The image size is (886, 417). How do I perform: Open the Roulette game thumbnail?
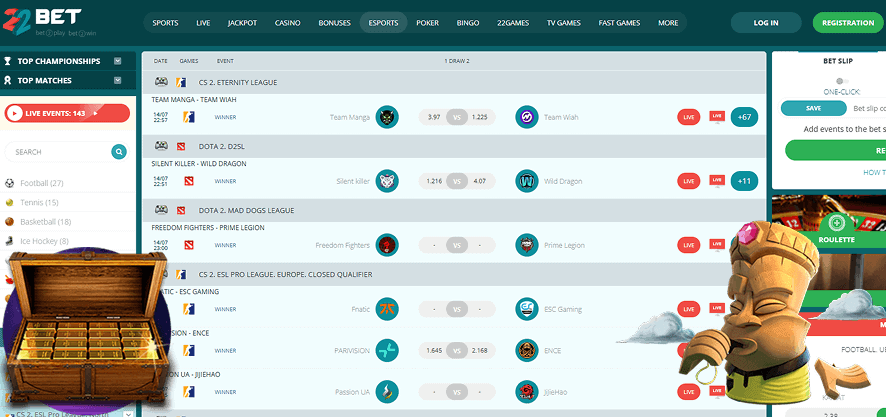tap(829, 223)
